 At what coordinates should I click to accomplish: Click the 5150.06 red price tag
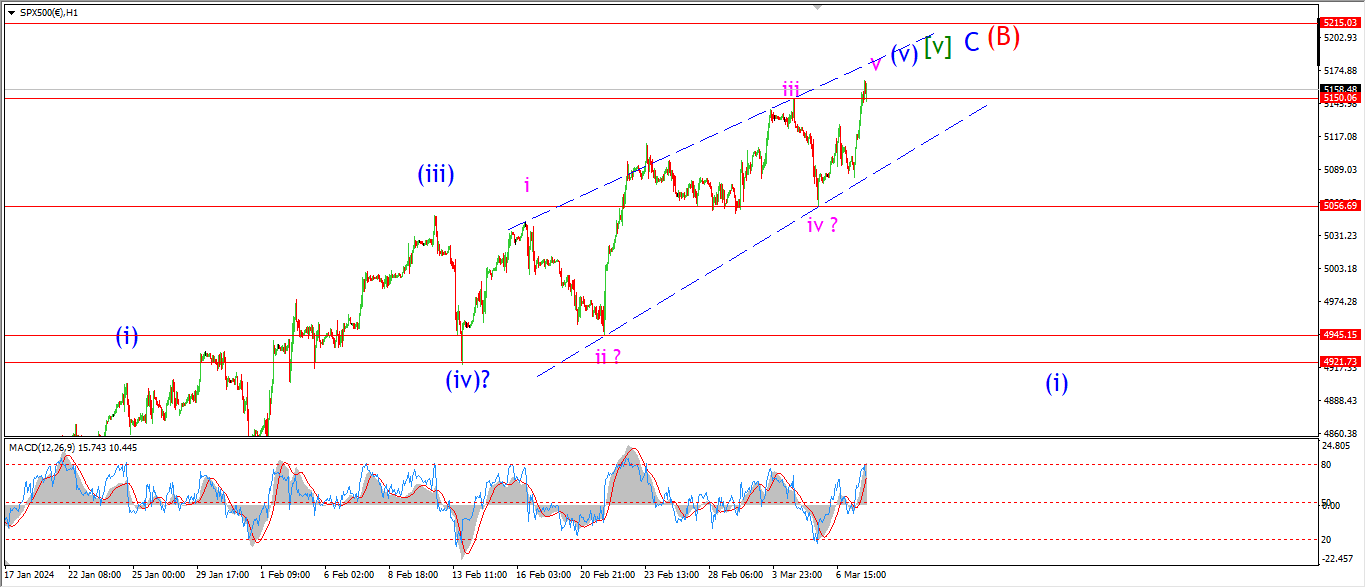[x=1341, y=98]
